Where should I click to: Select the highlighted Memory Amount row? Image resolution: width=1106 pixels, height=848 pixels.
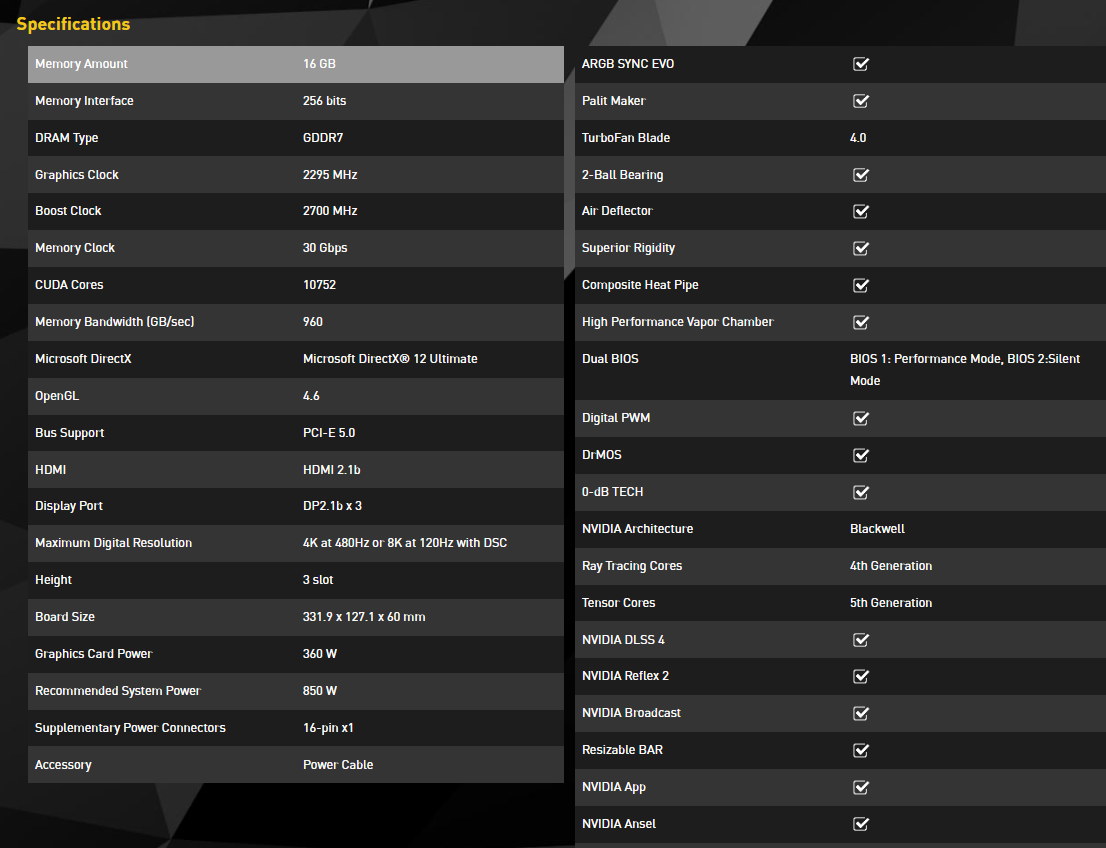(x=295, y=64)
